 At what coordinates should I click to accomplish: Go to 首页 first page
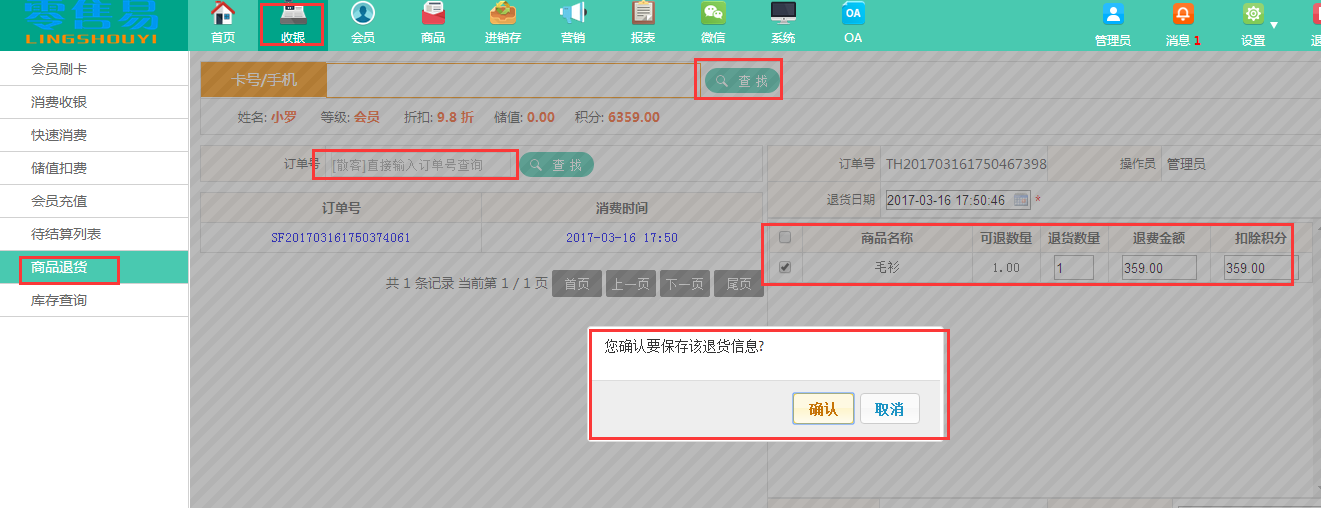coord(577,284)
